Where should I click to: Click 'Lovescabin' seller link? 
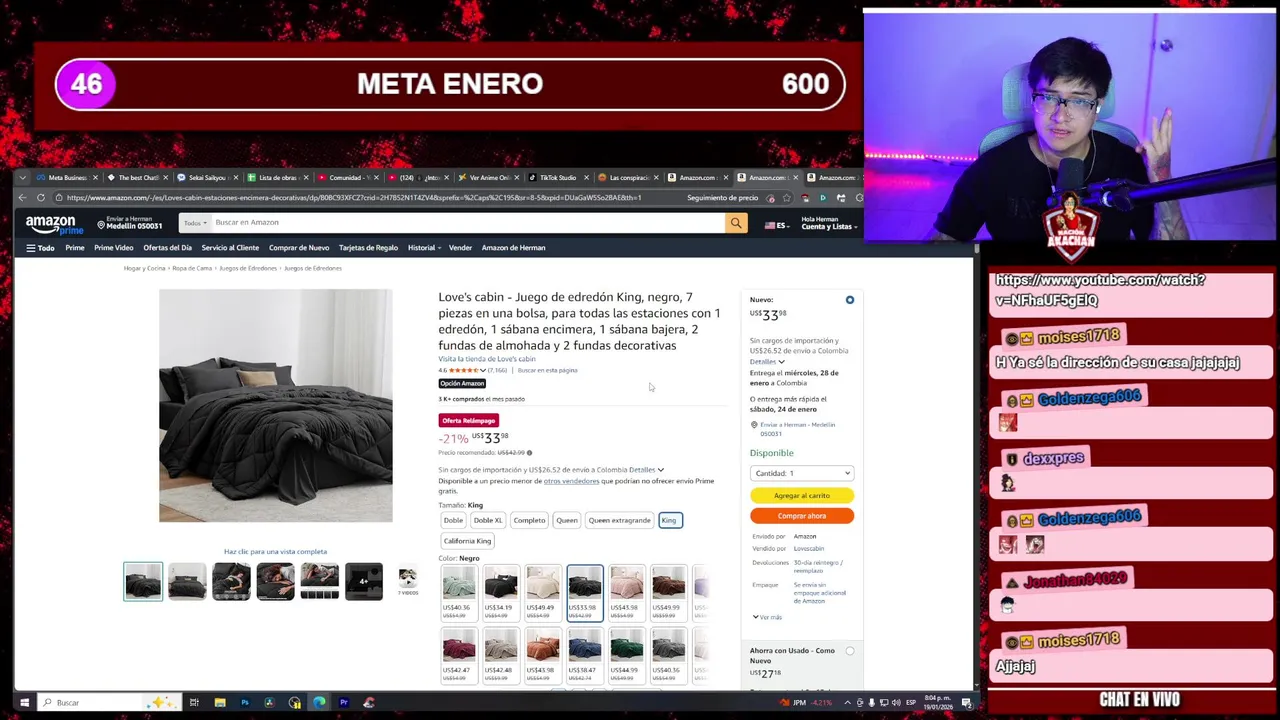[x=809, y=549]
